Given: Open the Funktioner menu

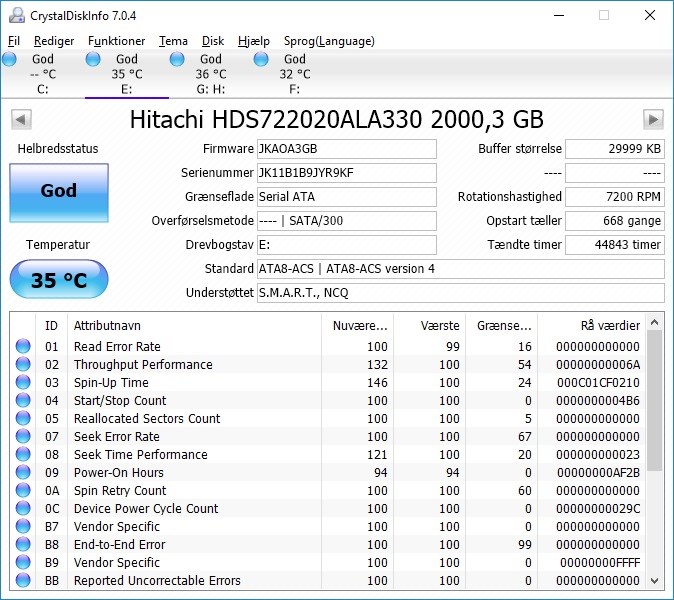Looking at the screenshot, I should (116, 41).
